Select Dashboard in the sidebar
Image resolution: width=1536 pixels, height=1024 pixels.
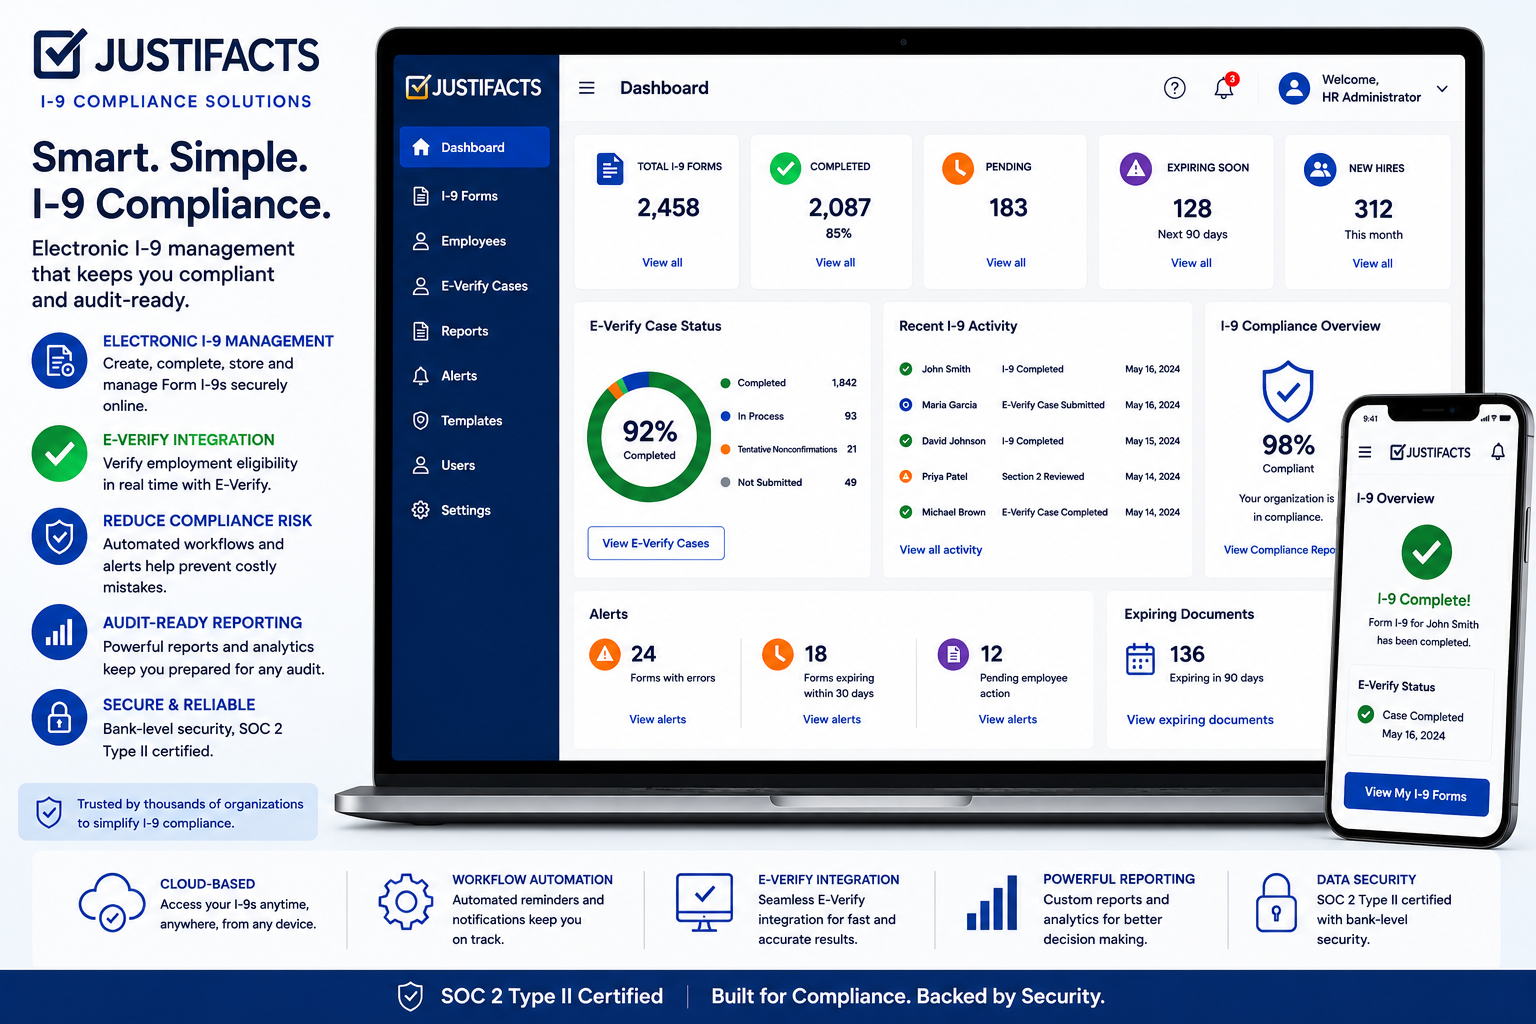pos(474,147)
